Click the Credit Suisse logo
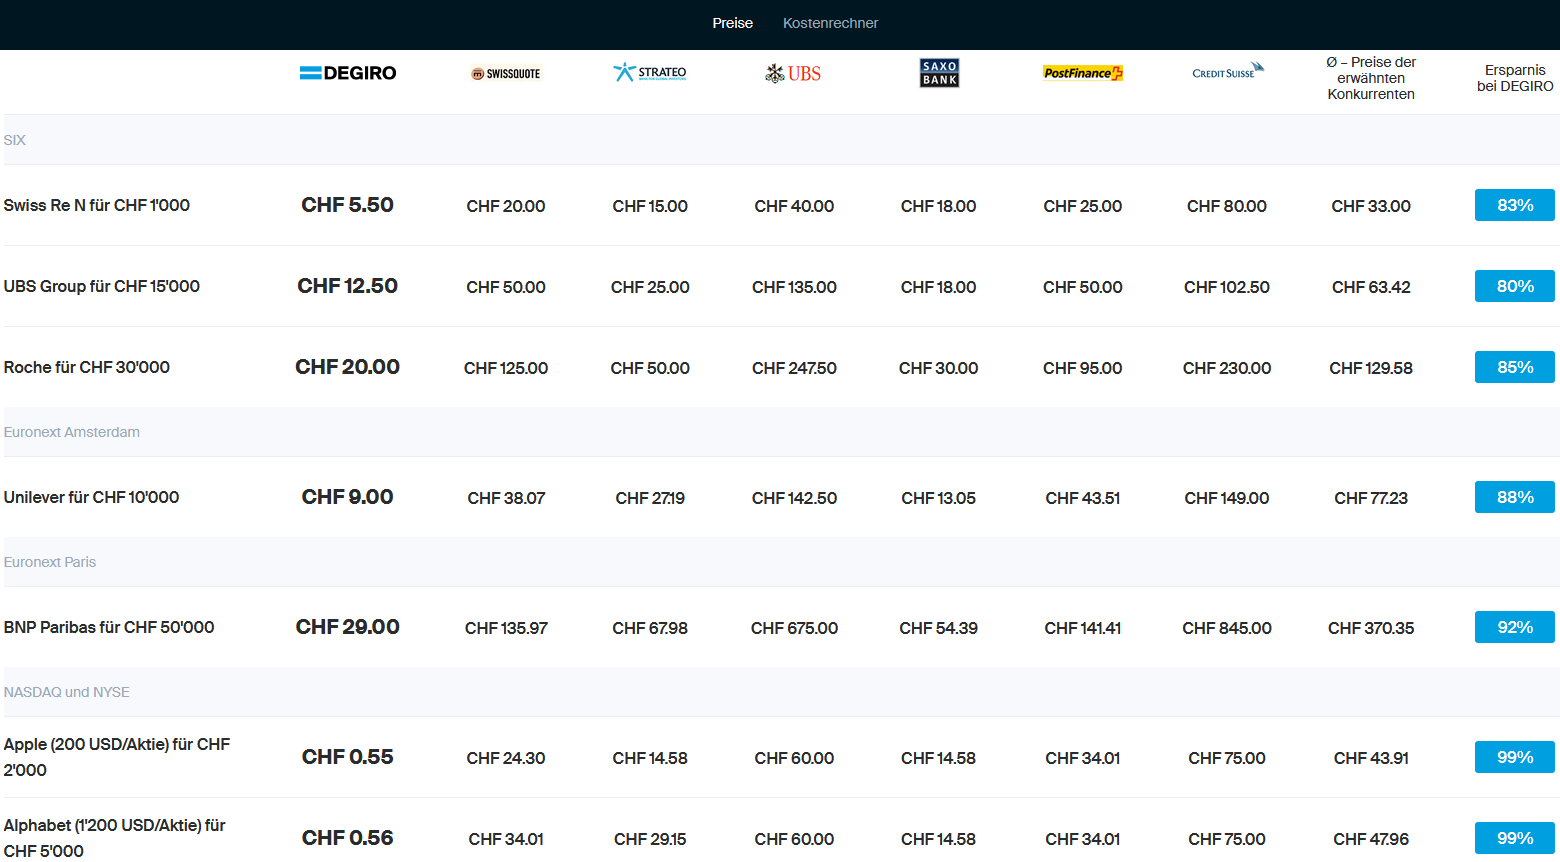Screen dimensions: 1560x862 (x=1228, y=71)
